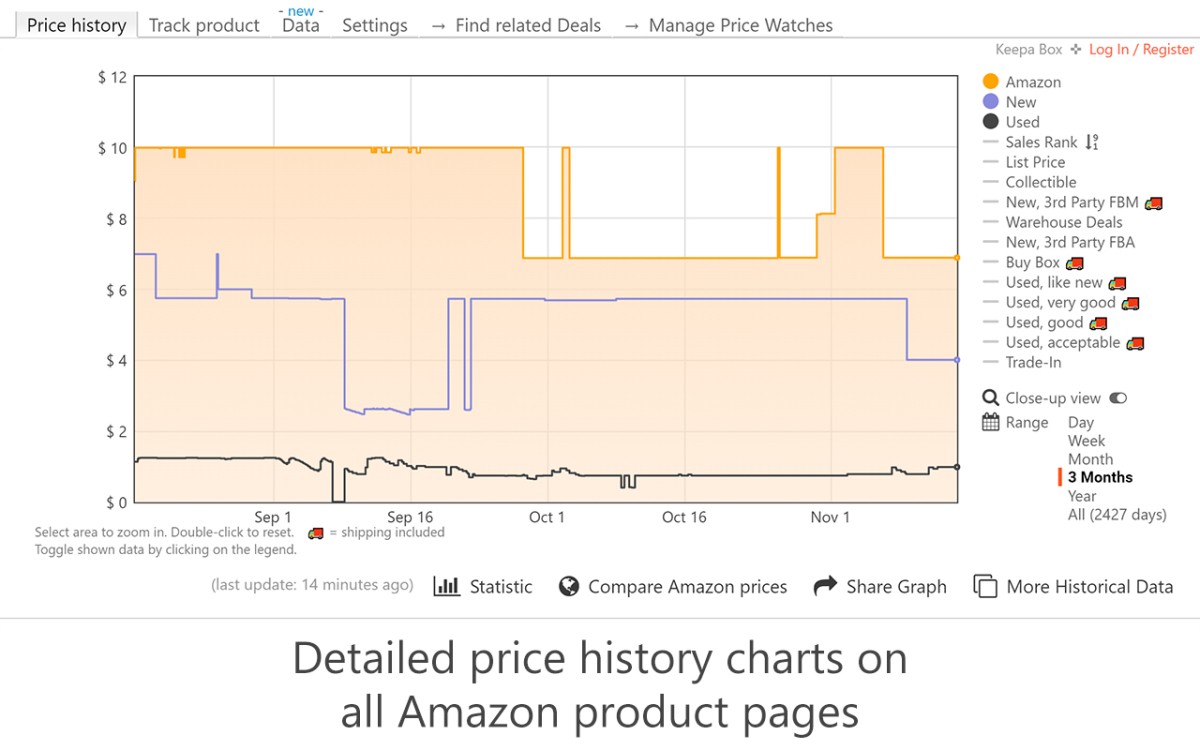Switch to the Settings tab
Screen dimensions: 1200x750
click(375, 25)
